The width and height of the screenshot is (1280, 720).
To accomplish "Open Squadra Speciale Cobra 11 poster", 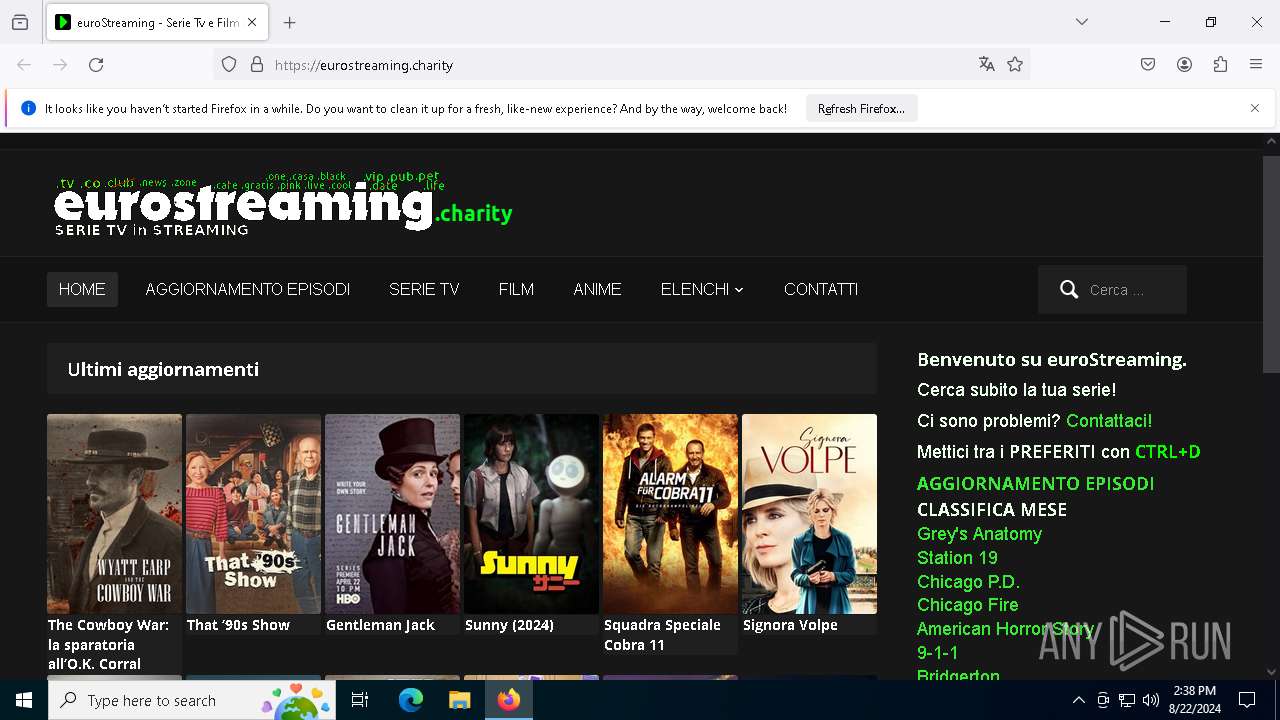I will coord(670,514).
